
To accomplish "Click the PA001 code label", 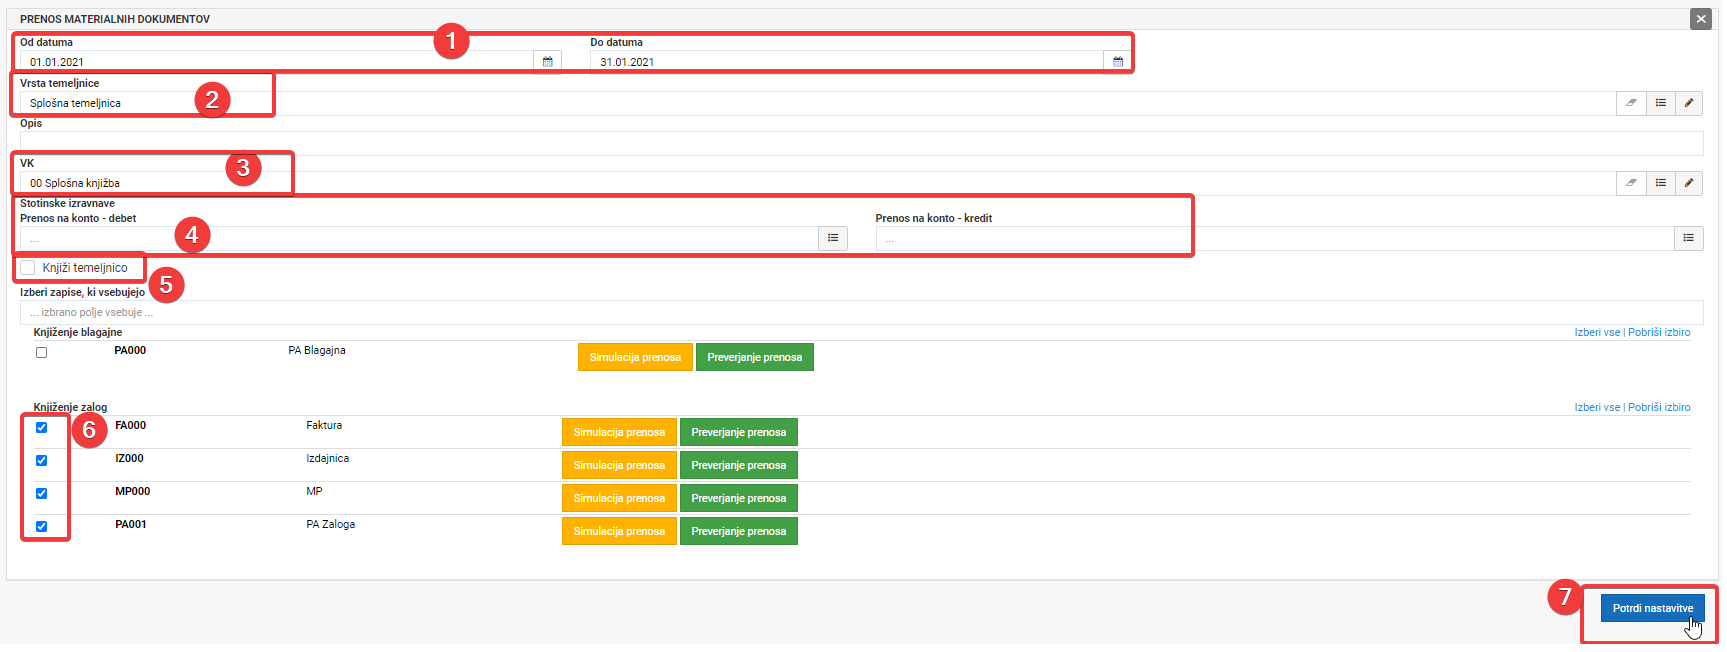I will (130, 524).
